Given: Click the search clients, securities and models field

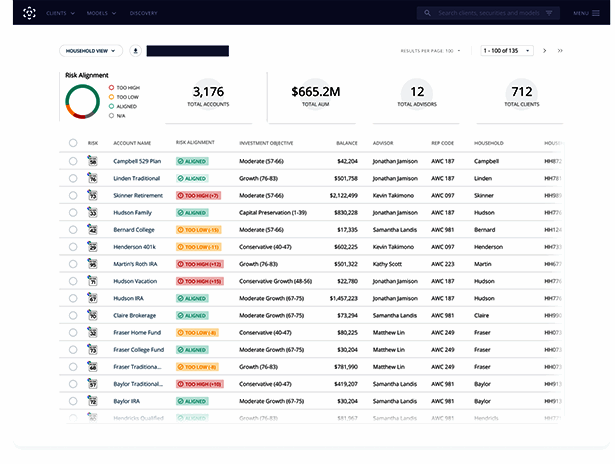Looking at the screenshot, I should 487,13.
